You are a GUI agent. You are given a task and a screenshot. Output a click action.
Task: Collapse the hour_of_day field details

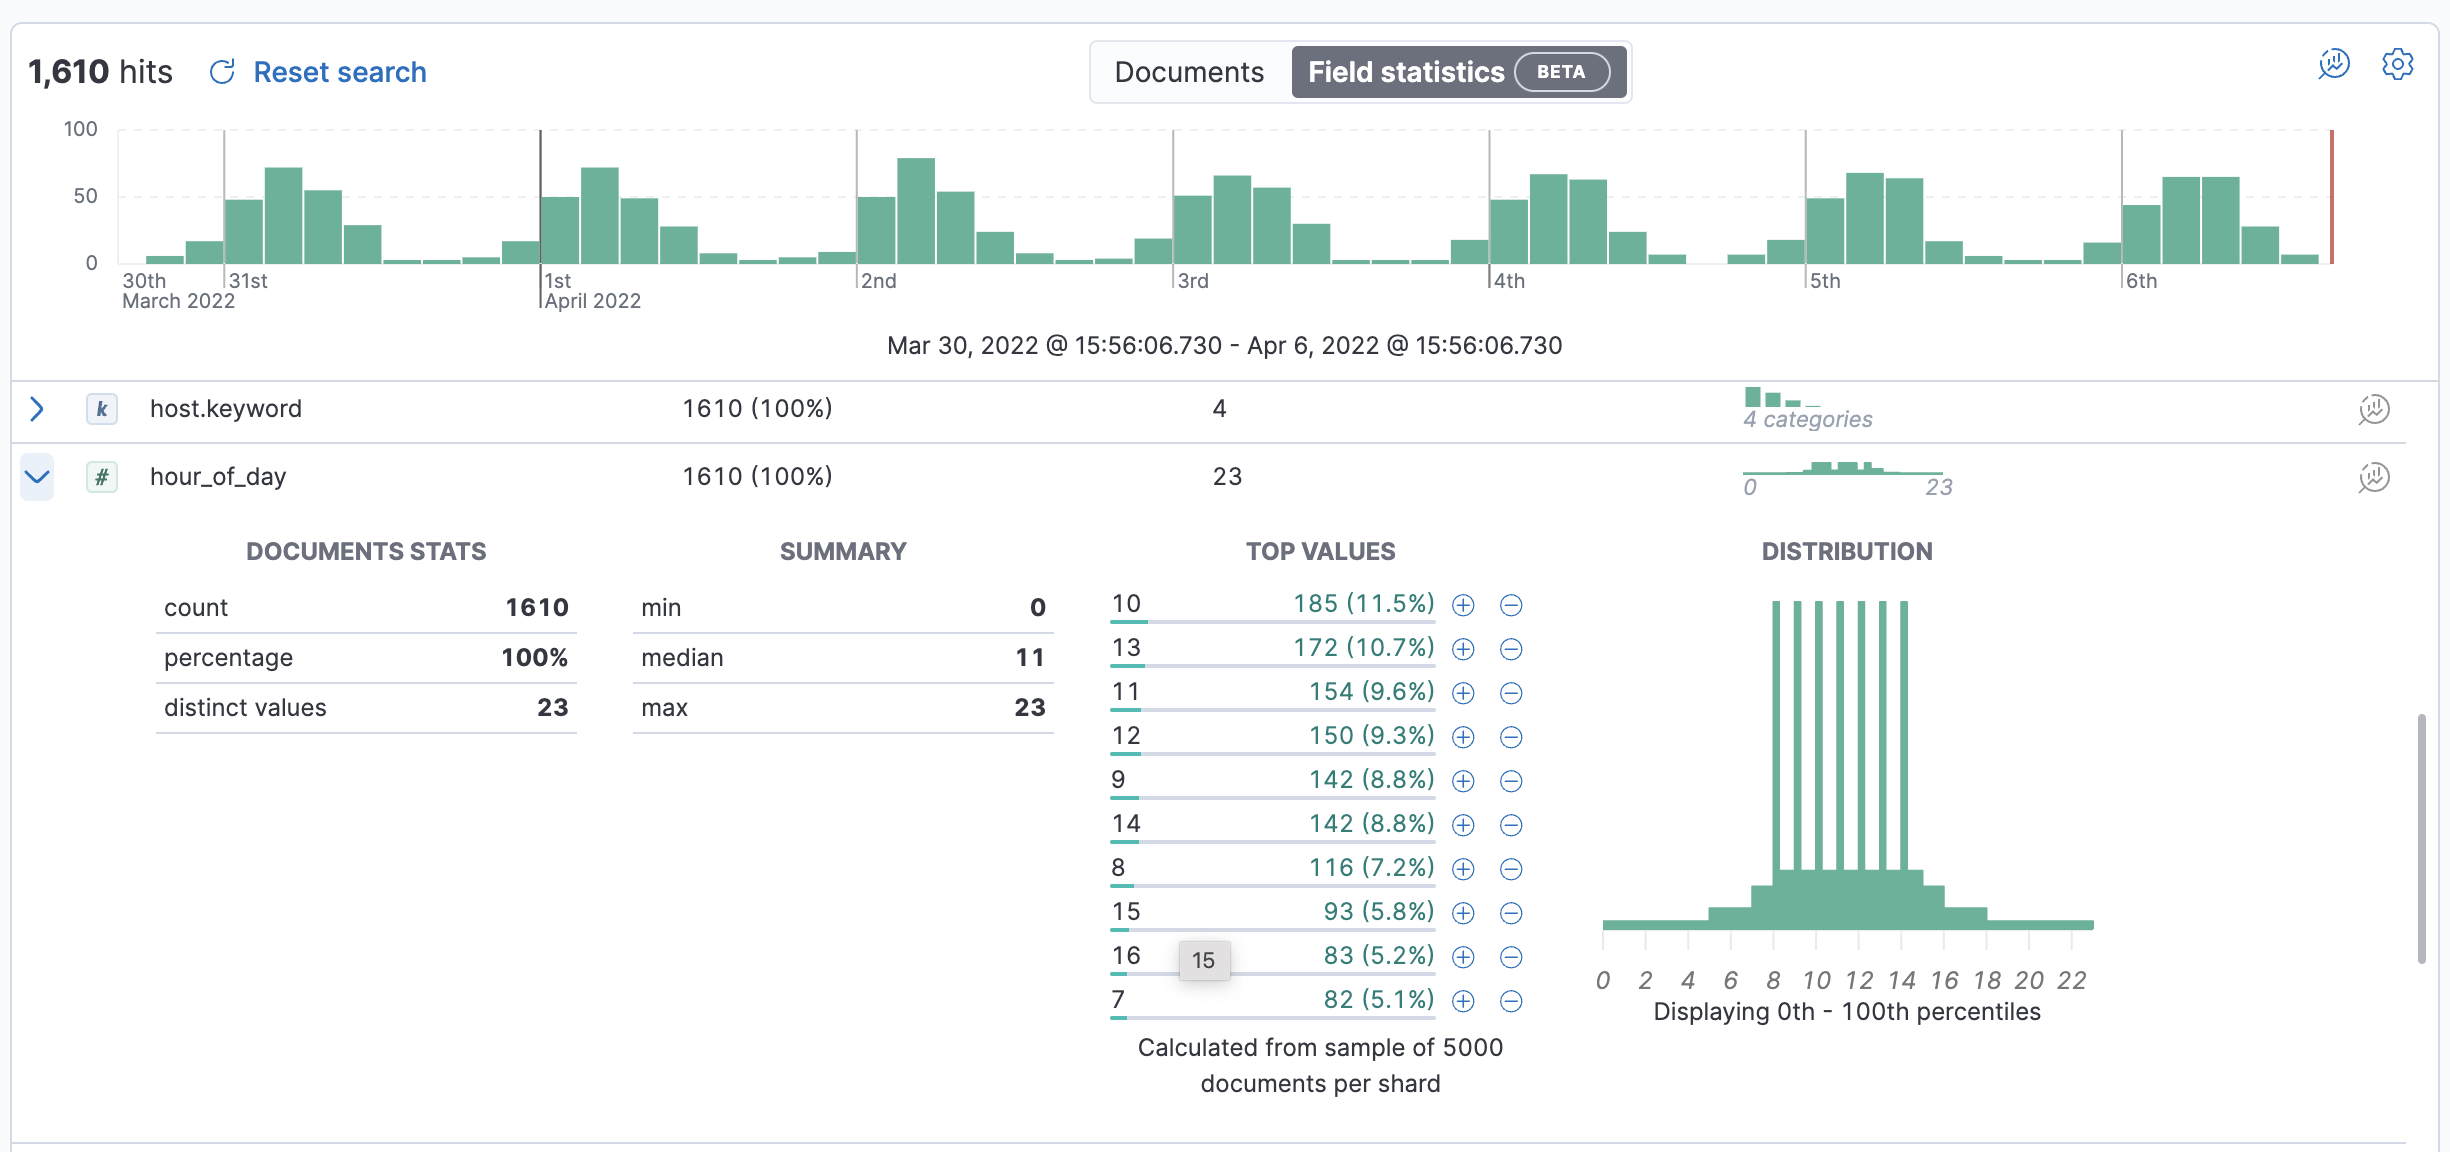[x=37, y=478]
